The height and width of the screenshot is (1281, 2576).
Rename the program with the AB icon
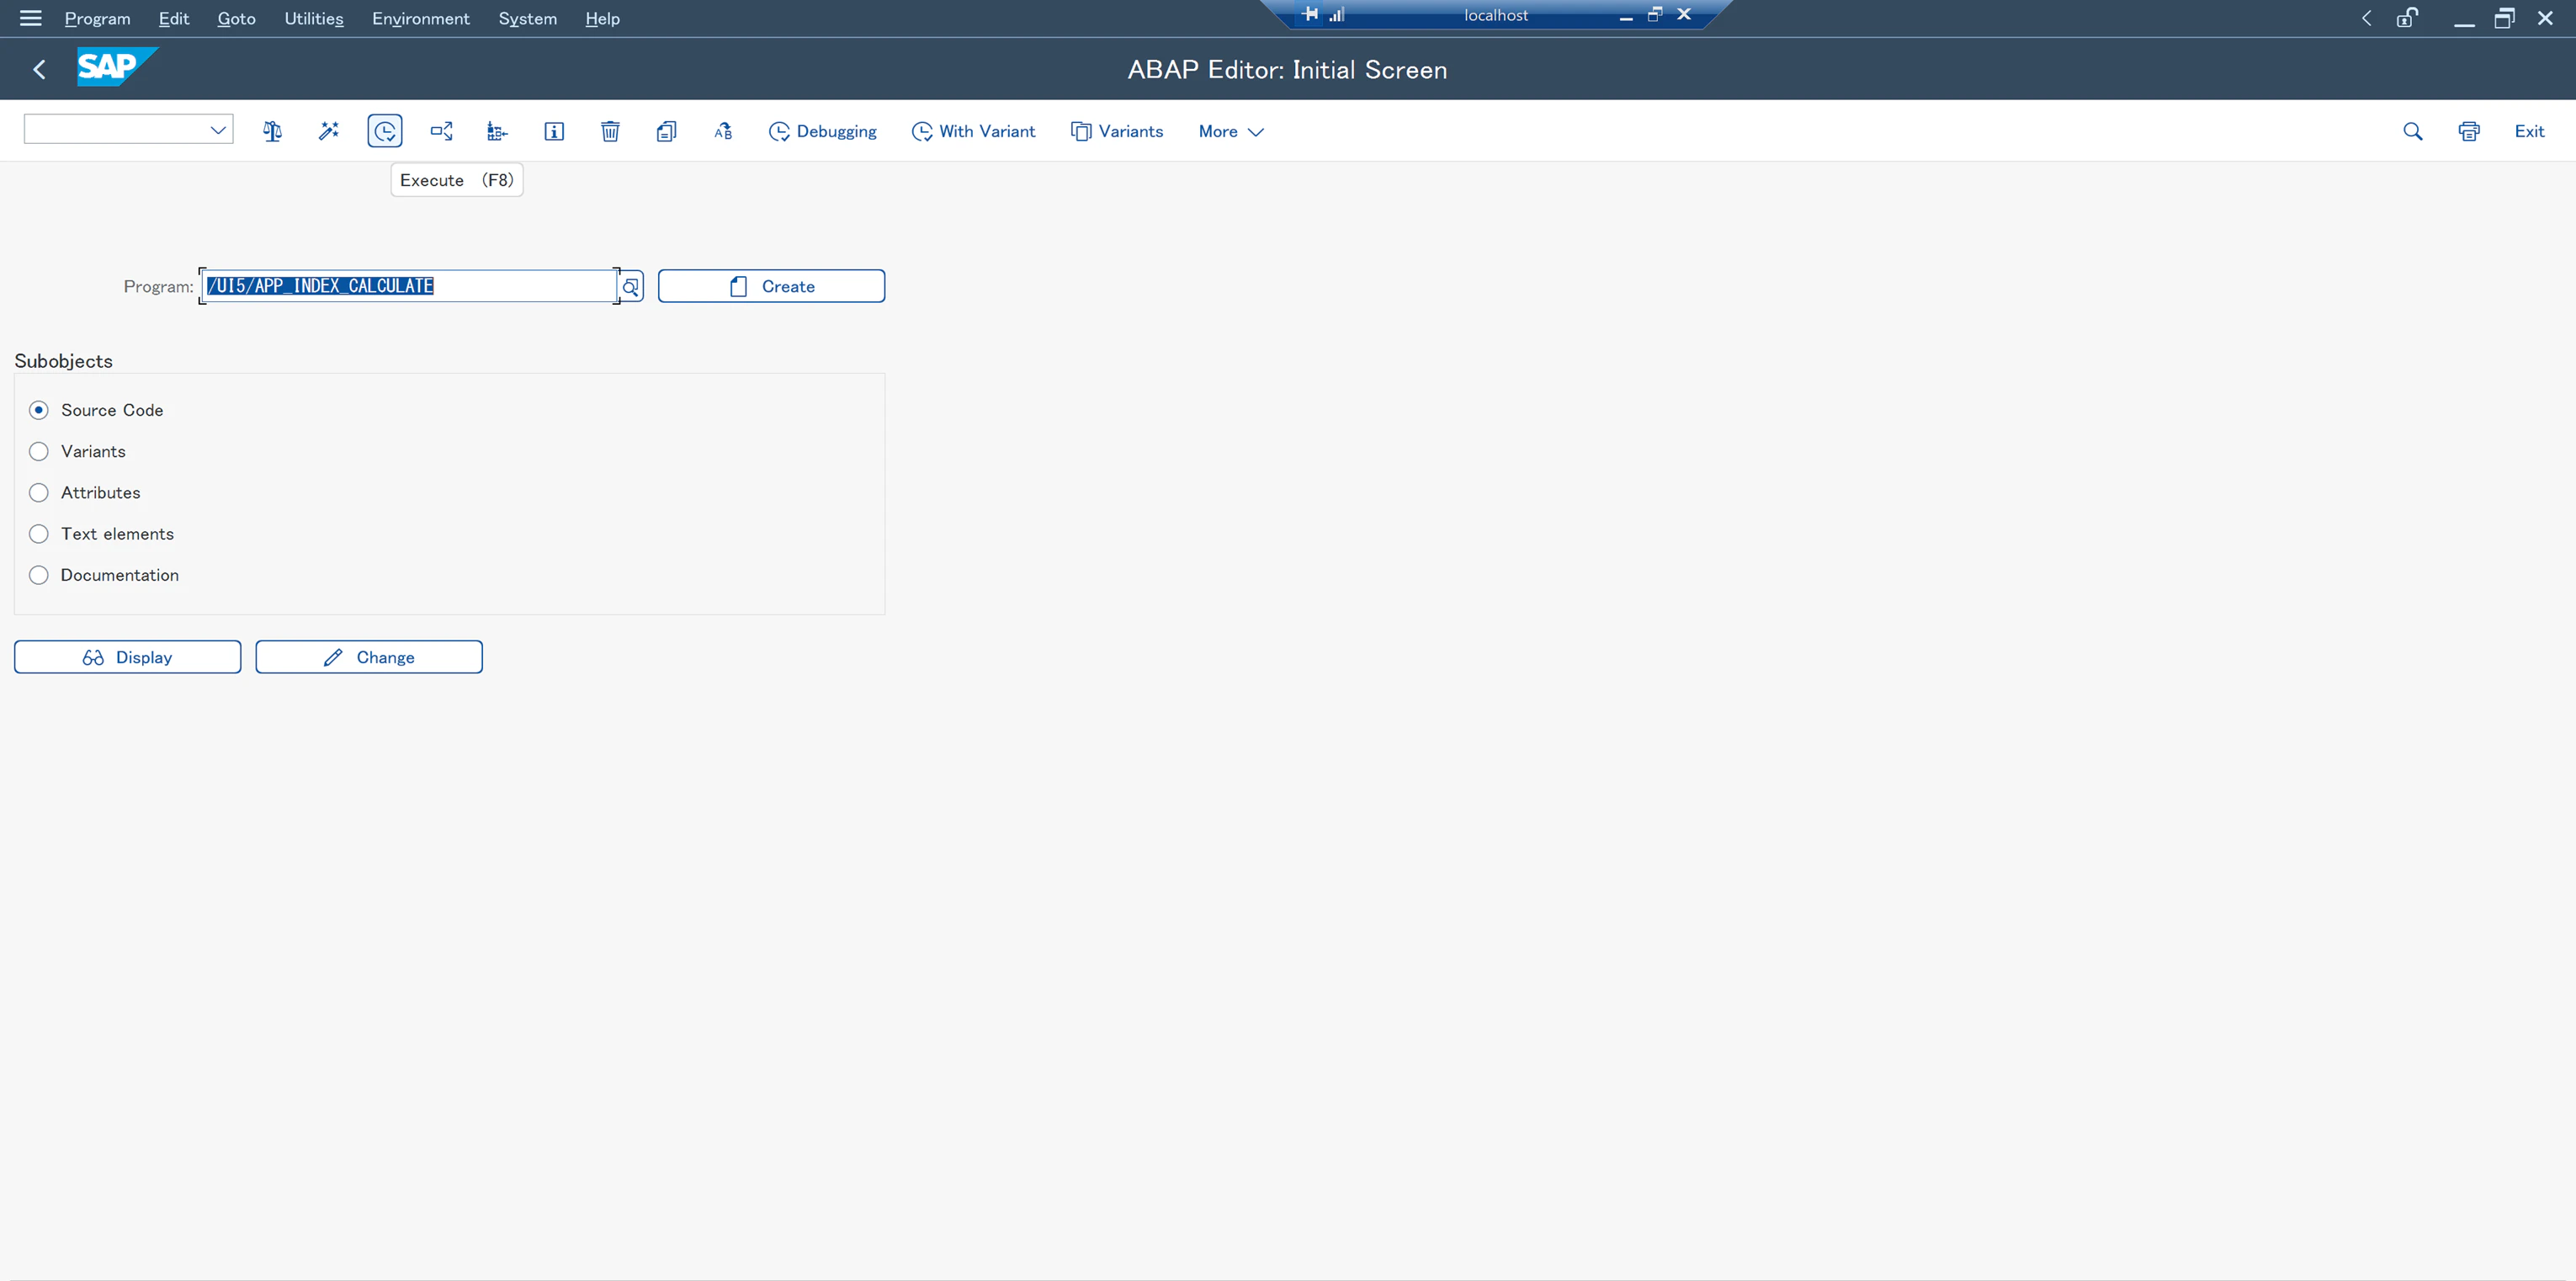click(723, 131)
